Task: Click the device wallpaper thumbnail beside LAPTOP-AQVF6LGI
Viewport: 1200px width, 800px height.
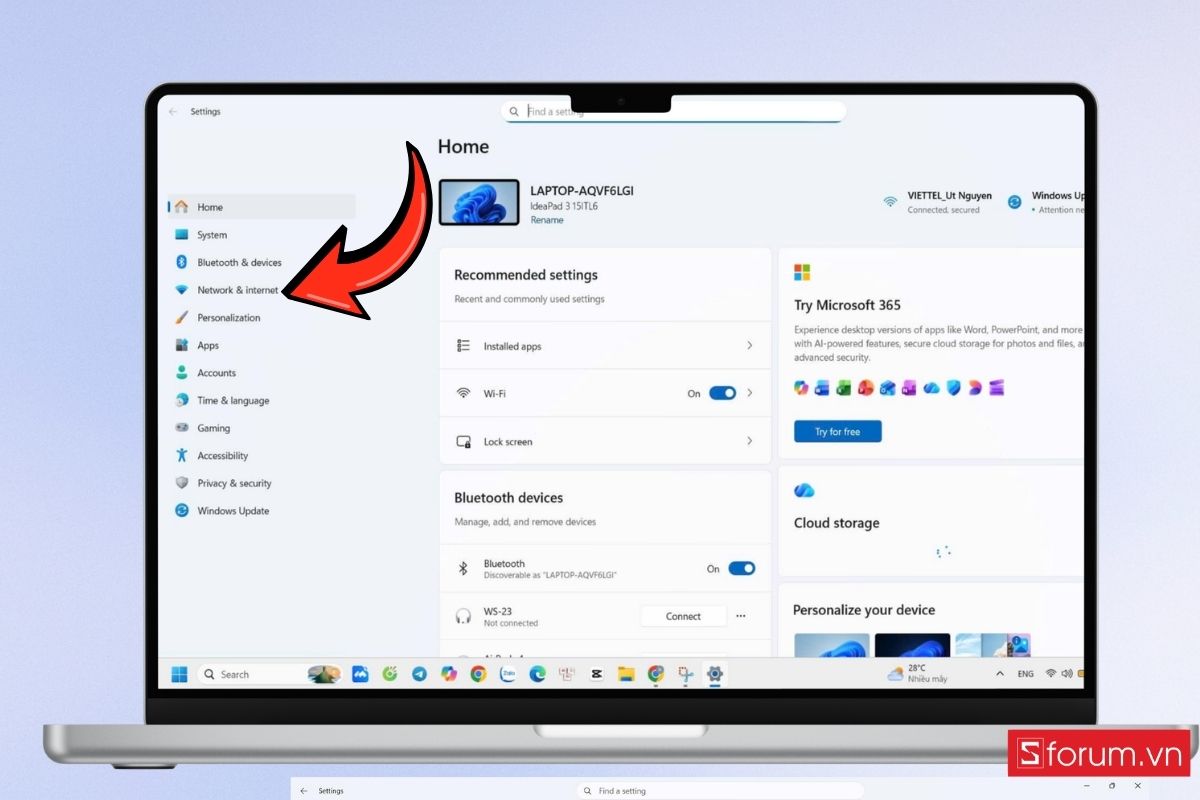Action: pos(480,203)
